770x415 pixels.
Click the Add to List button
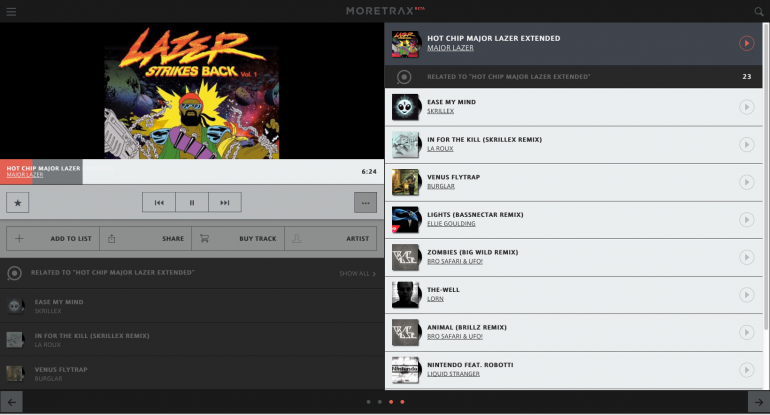pyautogui.click(x=53, y=239)
